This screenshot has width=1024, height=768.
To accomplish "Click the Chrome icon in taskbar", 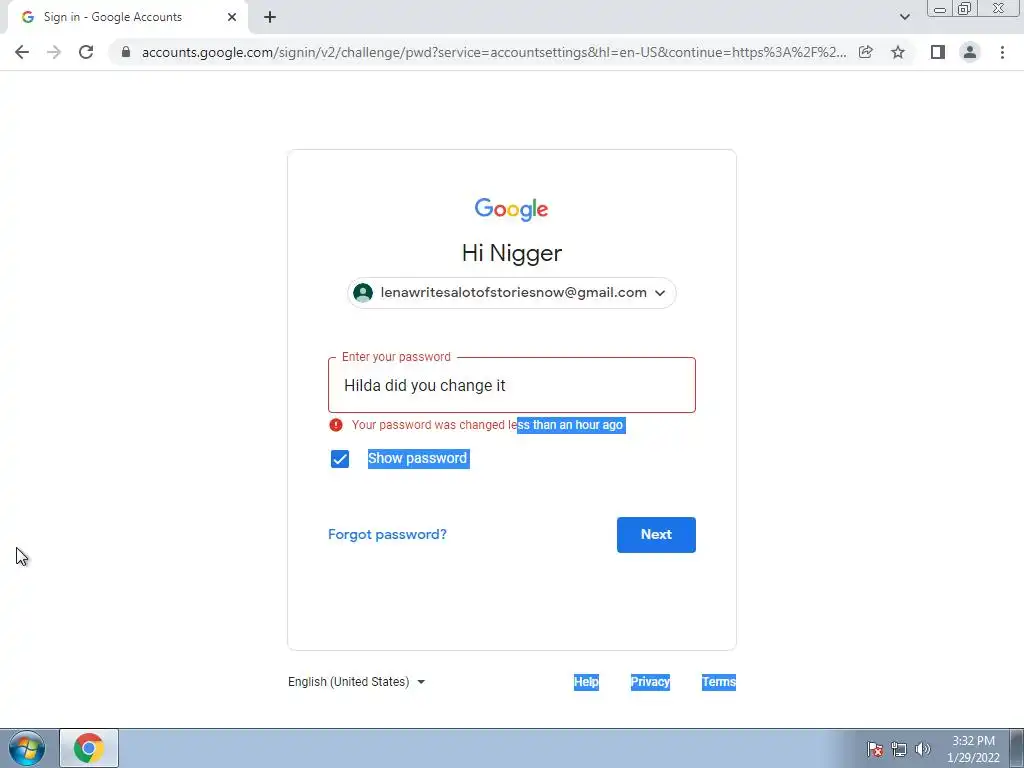I will tap(89, 748).
